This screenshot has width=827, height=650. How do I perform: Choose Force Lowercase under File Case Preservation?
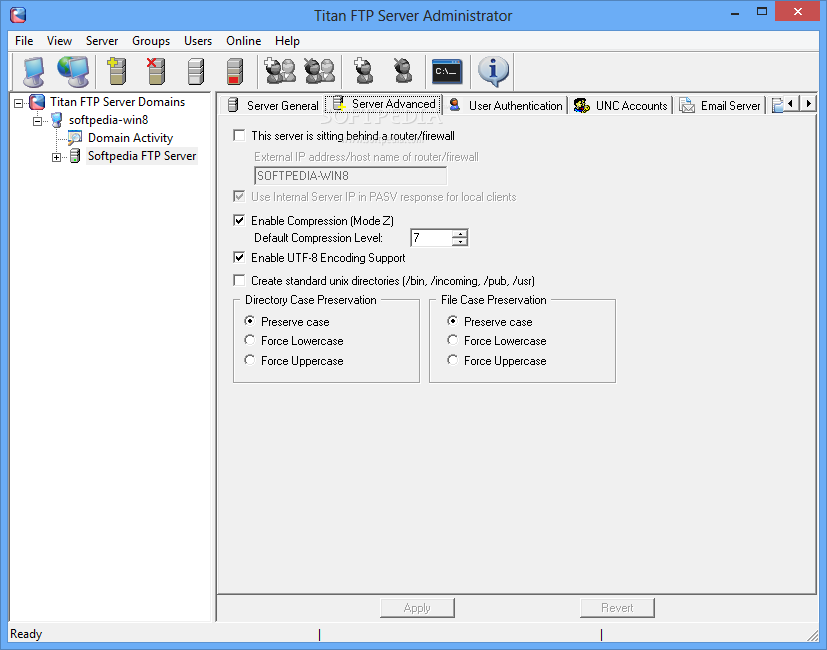453,340
